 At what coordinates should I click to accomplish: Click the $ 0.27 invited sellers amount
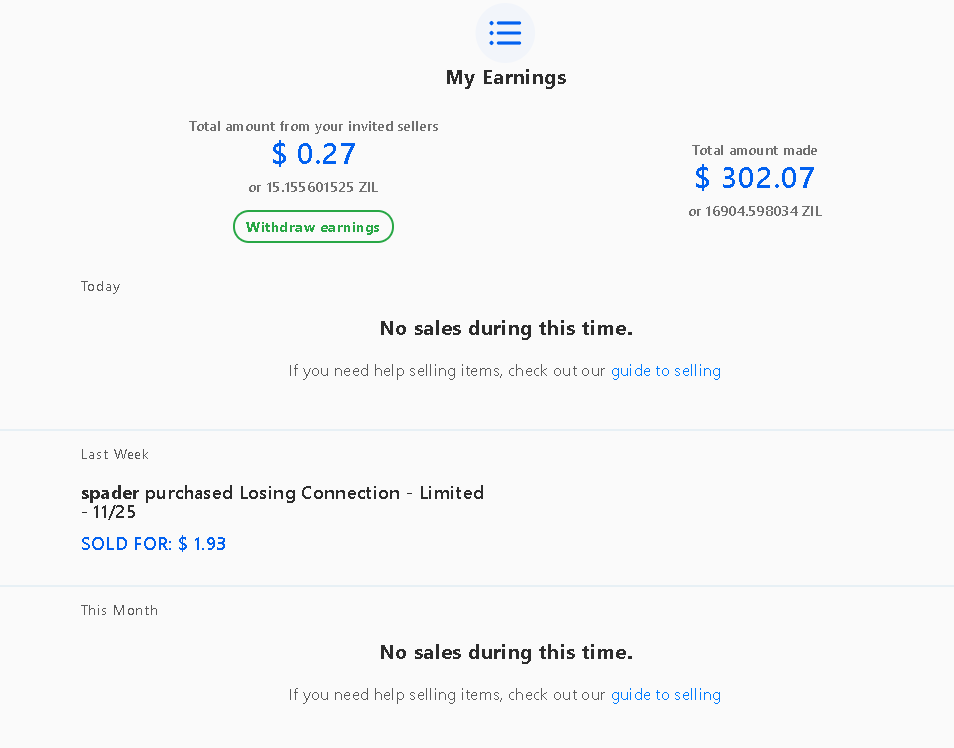point(313,153)
